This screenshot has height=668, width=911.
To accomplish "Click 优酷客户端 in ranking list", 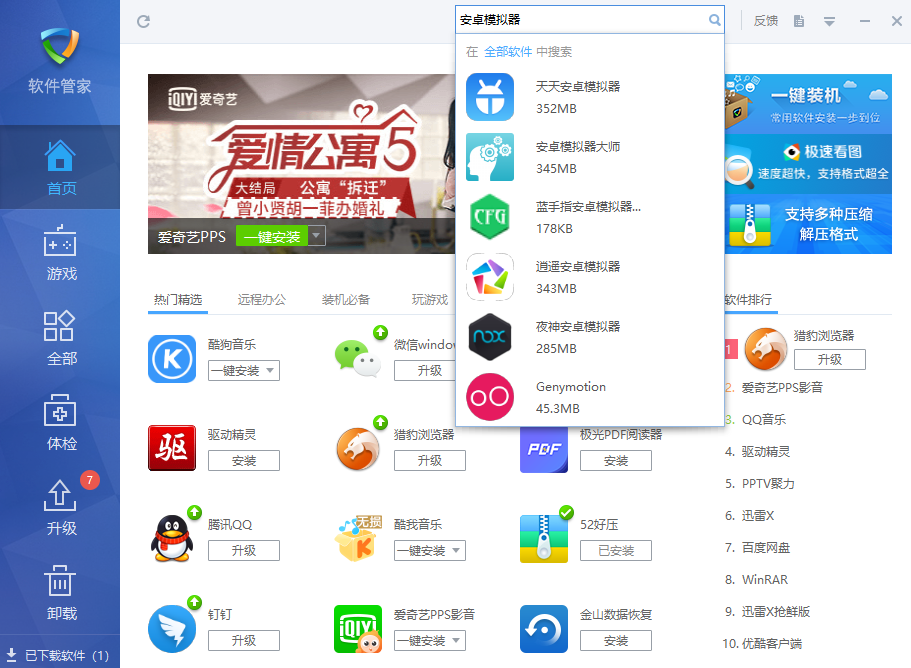I will click(x=772, y=644).
